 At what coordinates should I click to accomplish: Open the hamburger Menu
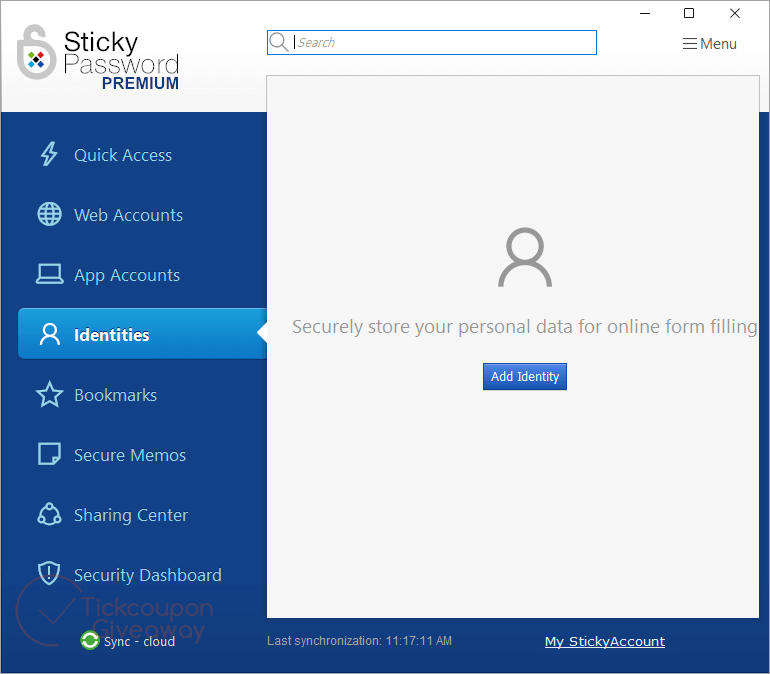[x=709, y=44]
